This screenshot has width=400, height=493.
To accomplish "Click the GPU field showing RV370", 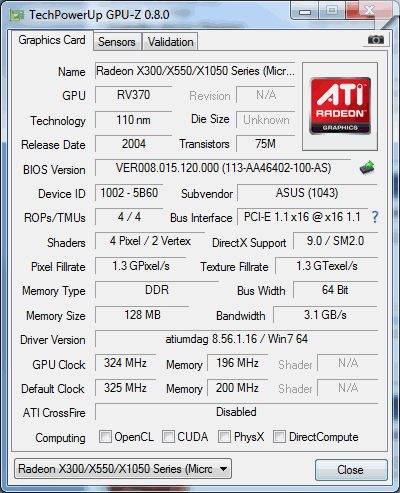I will [133, 95].
